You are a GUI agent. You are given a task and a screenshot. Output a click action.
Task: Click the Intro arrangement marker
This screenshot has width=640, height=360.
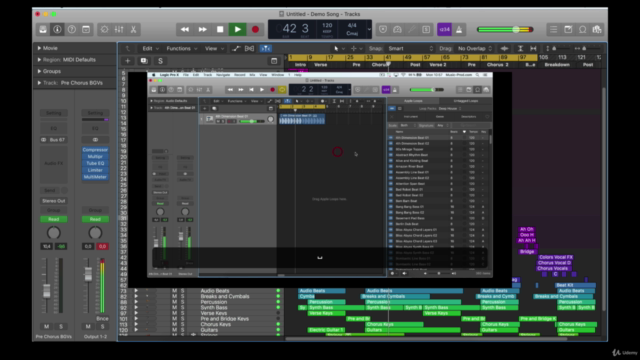pos(300,64)
